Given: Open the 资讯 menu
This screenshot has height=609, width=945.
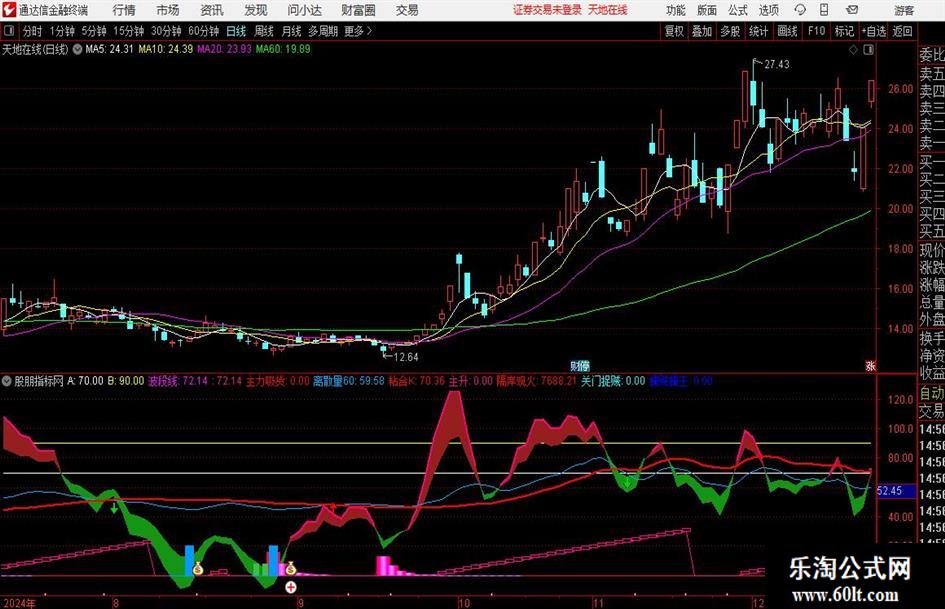Looking at the screenshot, I should coord(212,10).
